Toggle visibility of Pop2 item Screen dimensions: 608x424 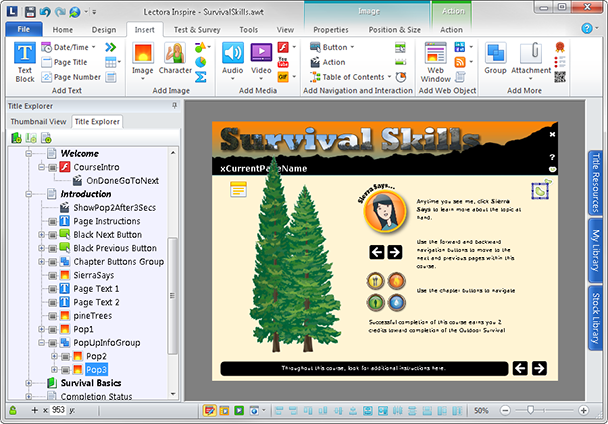(66, 357)
